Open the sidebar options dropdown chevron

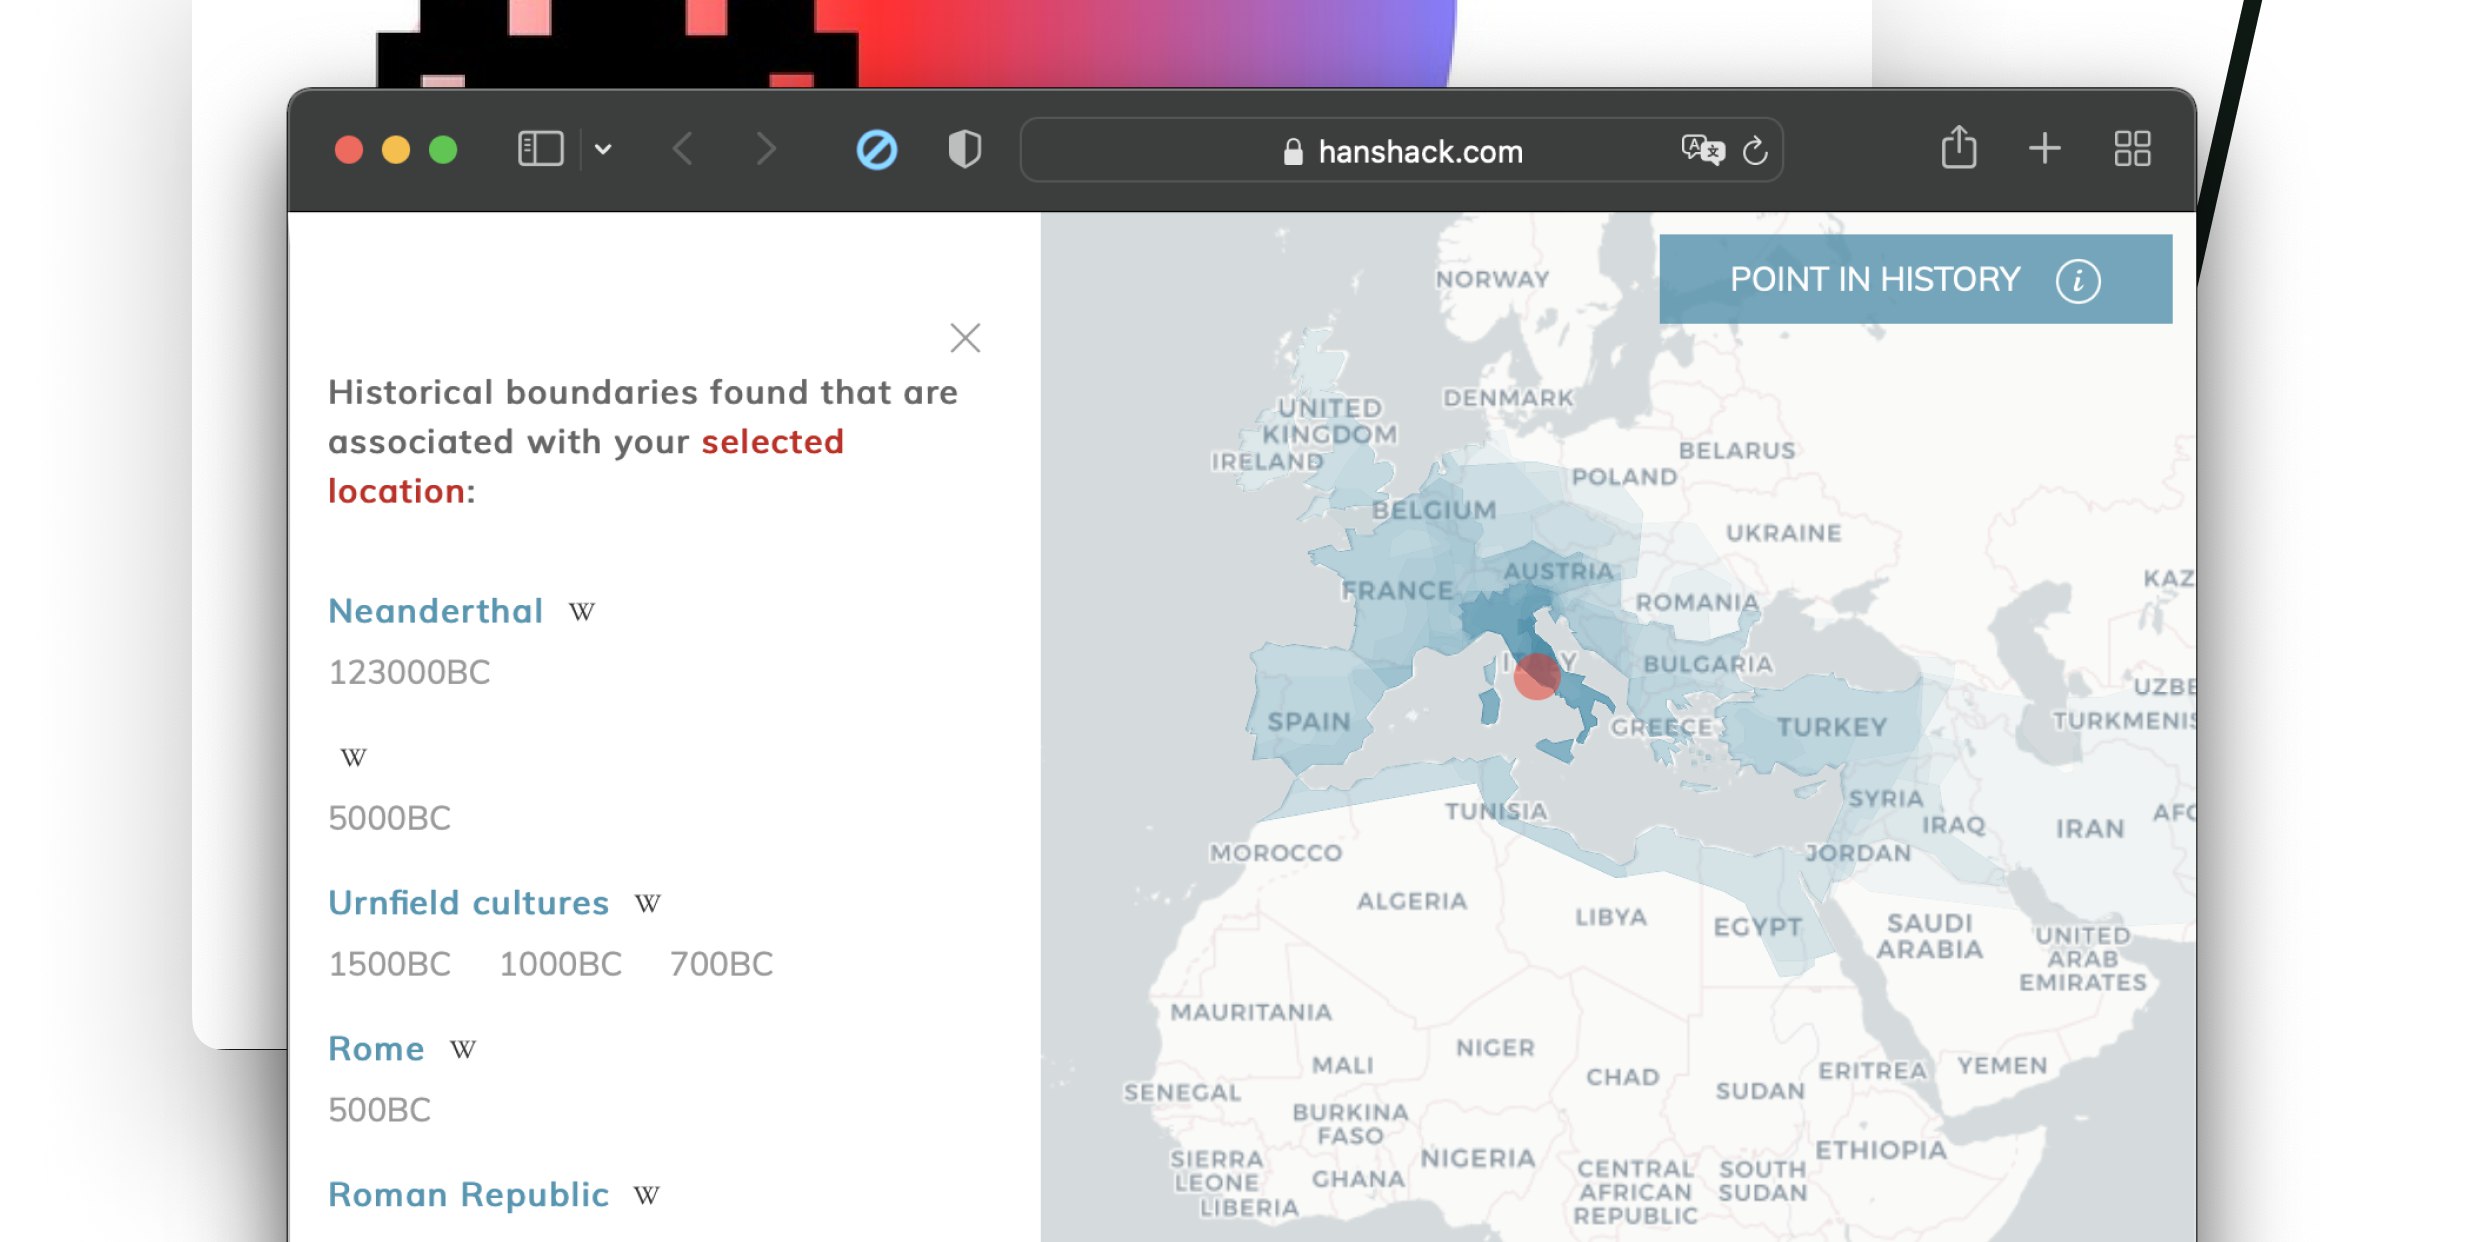click(x=603, y=150)
